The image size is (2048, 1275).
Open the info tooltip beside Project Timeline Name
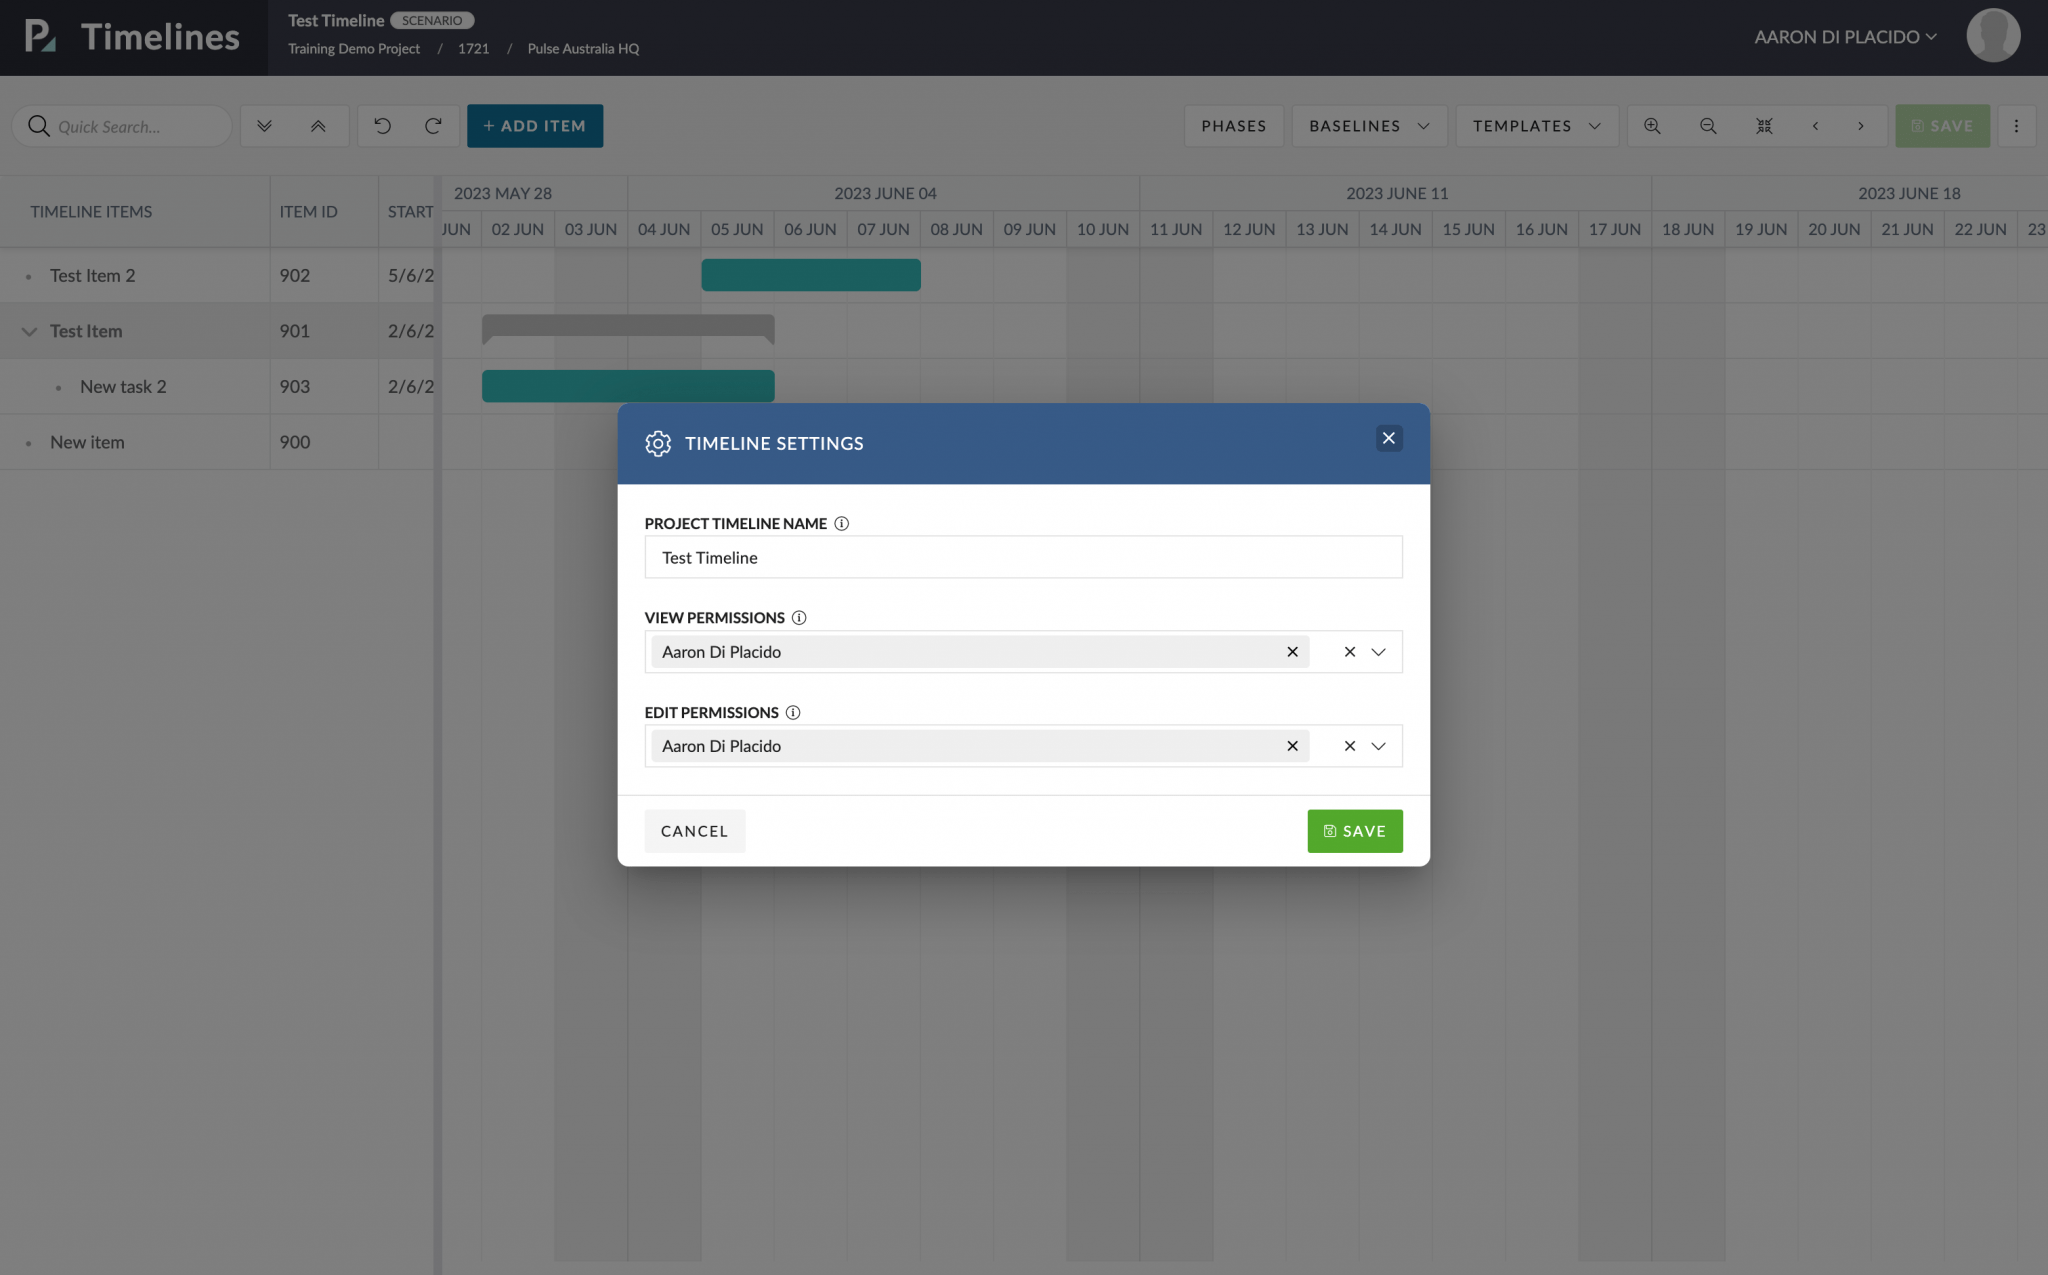(x=842, y=523)
